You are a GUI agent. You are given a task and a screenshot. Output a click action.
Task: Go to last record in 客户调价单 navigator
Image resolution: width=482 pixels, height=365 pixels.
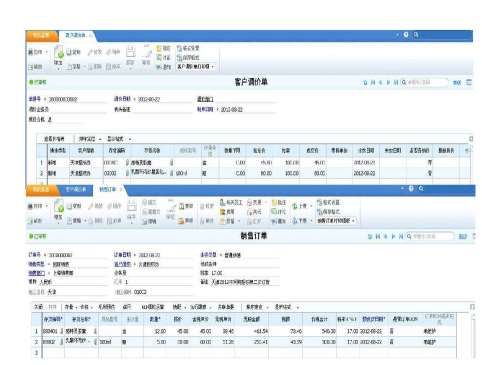pyautogui.click(x=396, y=82)
